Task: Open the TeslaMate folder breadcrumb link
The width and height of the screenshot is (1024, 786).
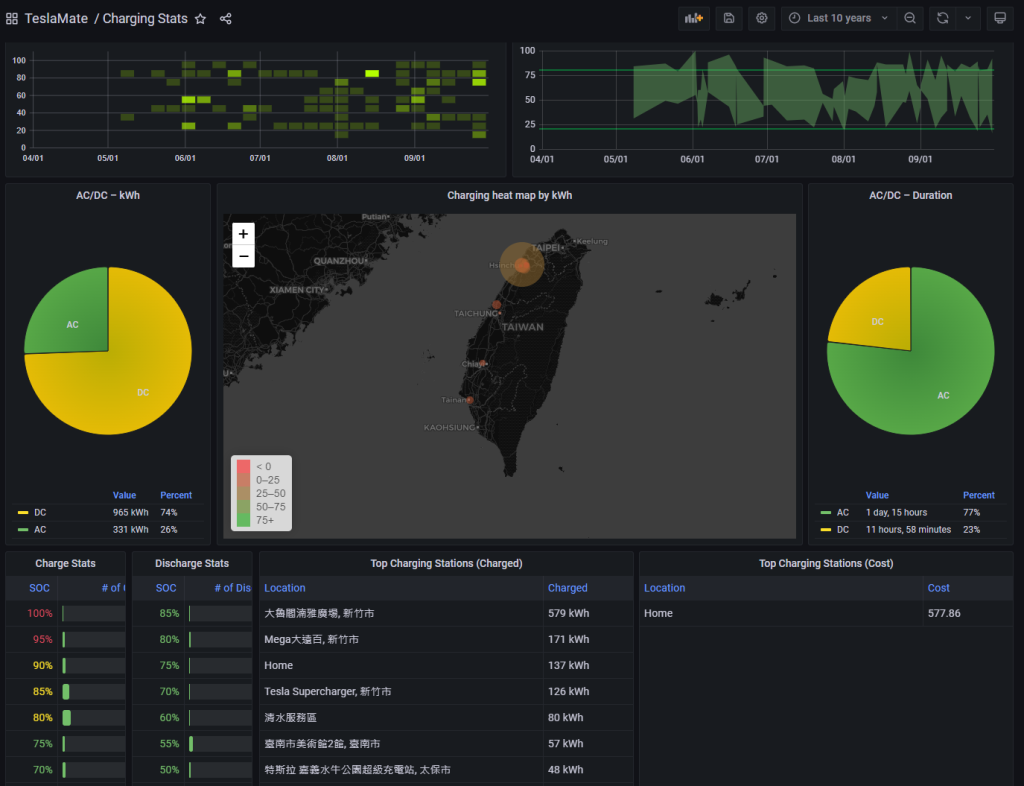Action: click(x=56, y=19)
